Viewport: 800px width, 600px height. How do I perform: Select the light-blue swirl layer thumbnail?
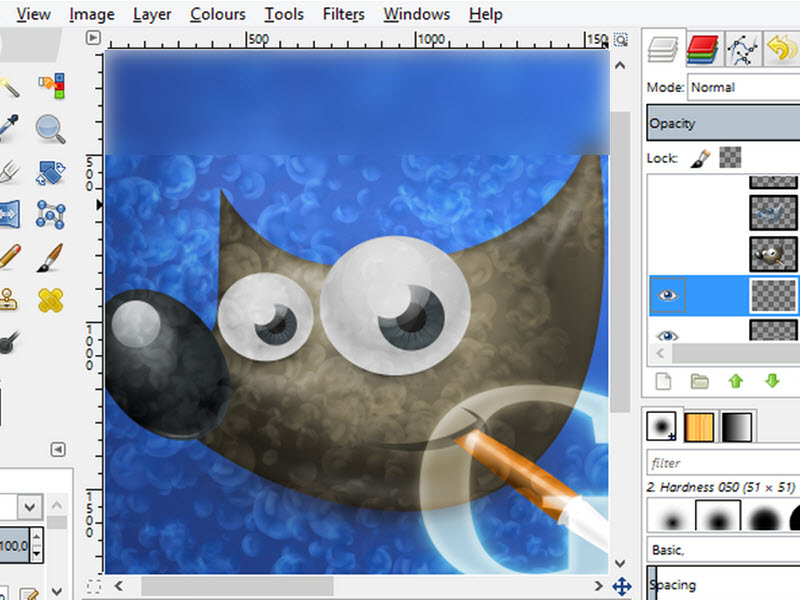pos(773,212)
